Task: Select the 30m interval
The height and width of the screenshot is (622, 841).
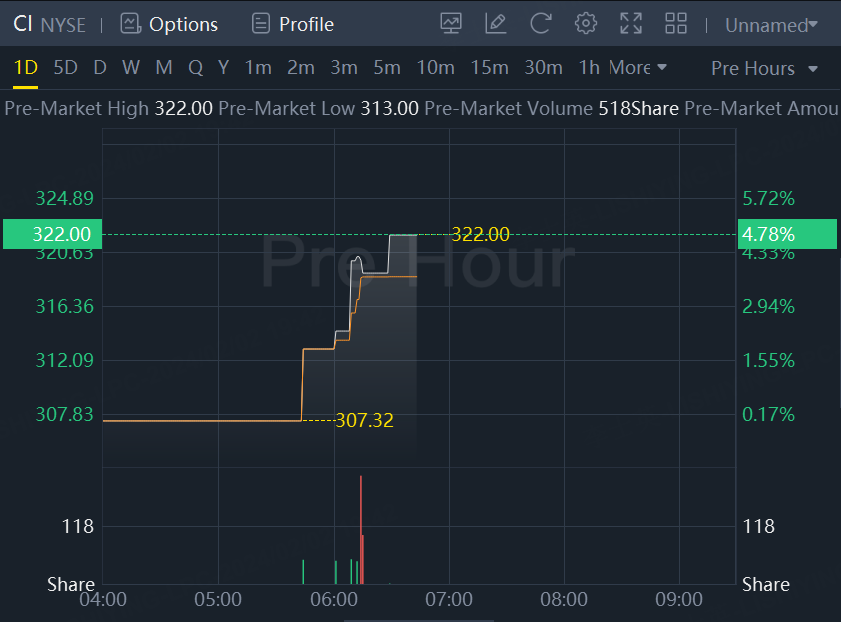Action: [x=543, y=68]
